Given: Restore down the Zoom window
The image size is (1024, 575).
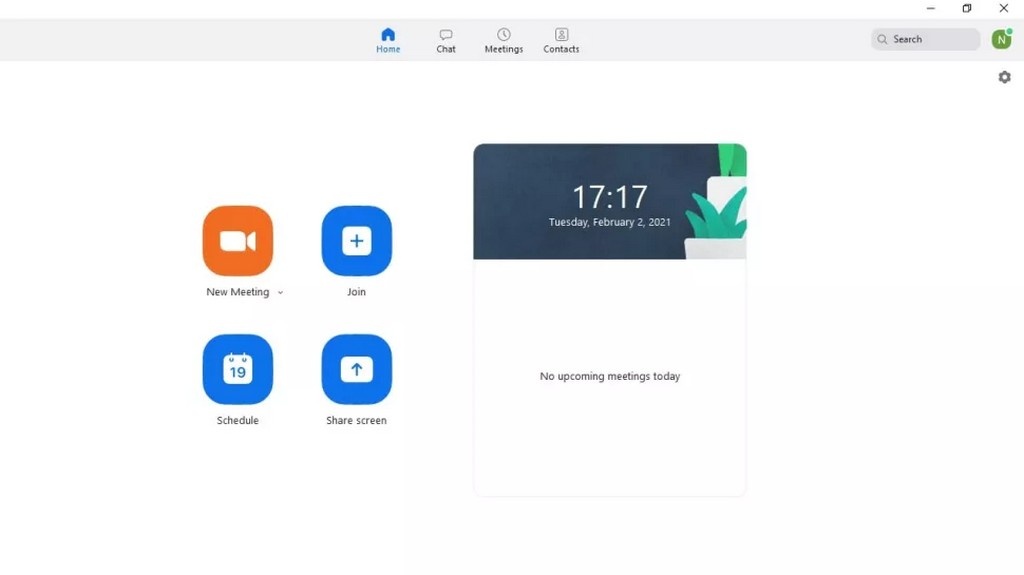Looking at the screenshot, I should click(x=967, y=8).
